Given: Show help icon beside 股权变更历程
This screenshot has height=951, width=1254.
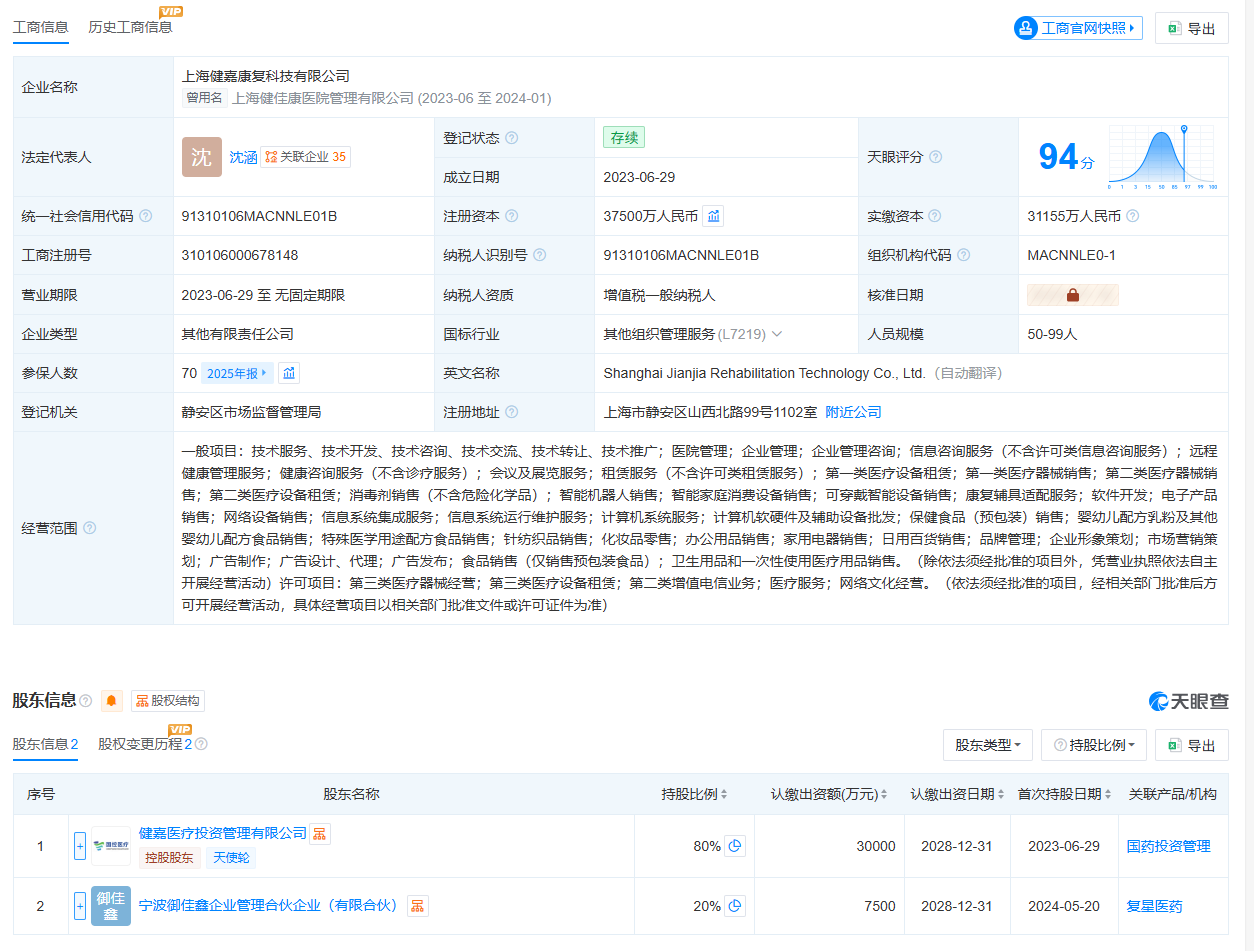Looking at the screenshot, I should click(x=201, y=744).
